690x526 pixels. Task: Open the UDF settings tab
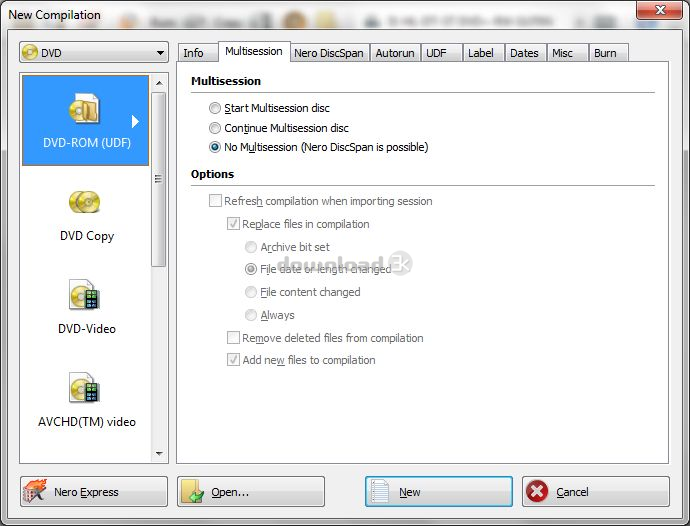[x=436, y=53]
